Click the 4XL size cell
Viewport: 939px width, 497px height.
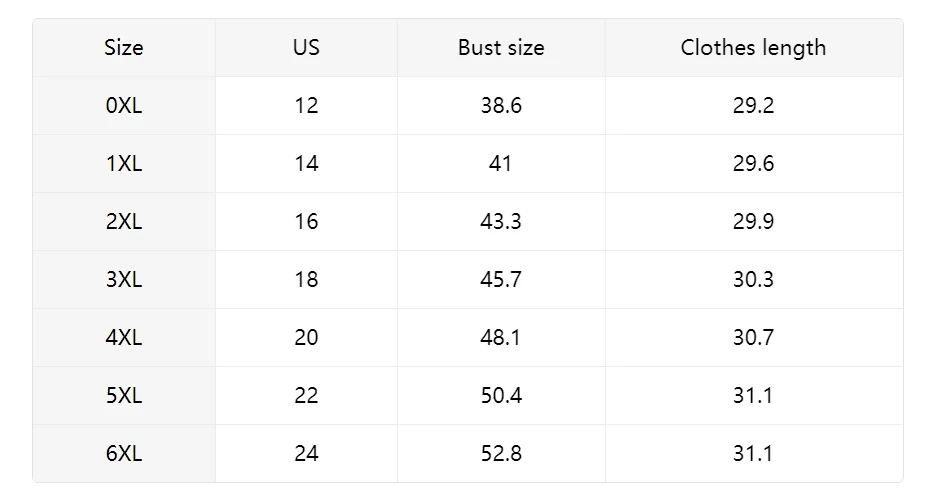point(124,338)
